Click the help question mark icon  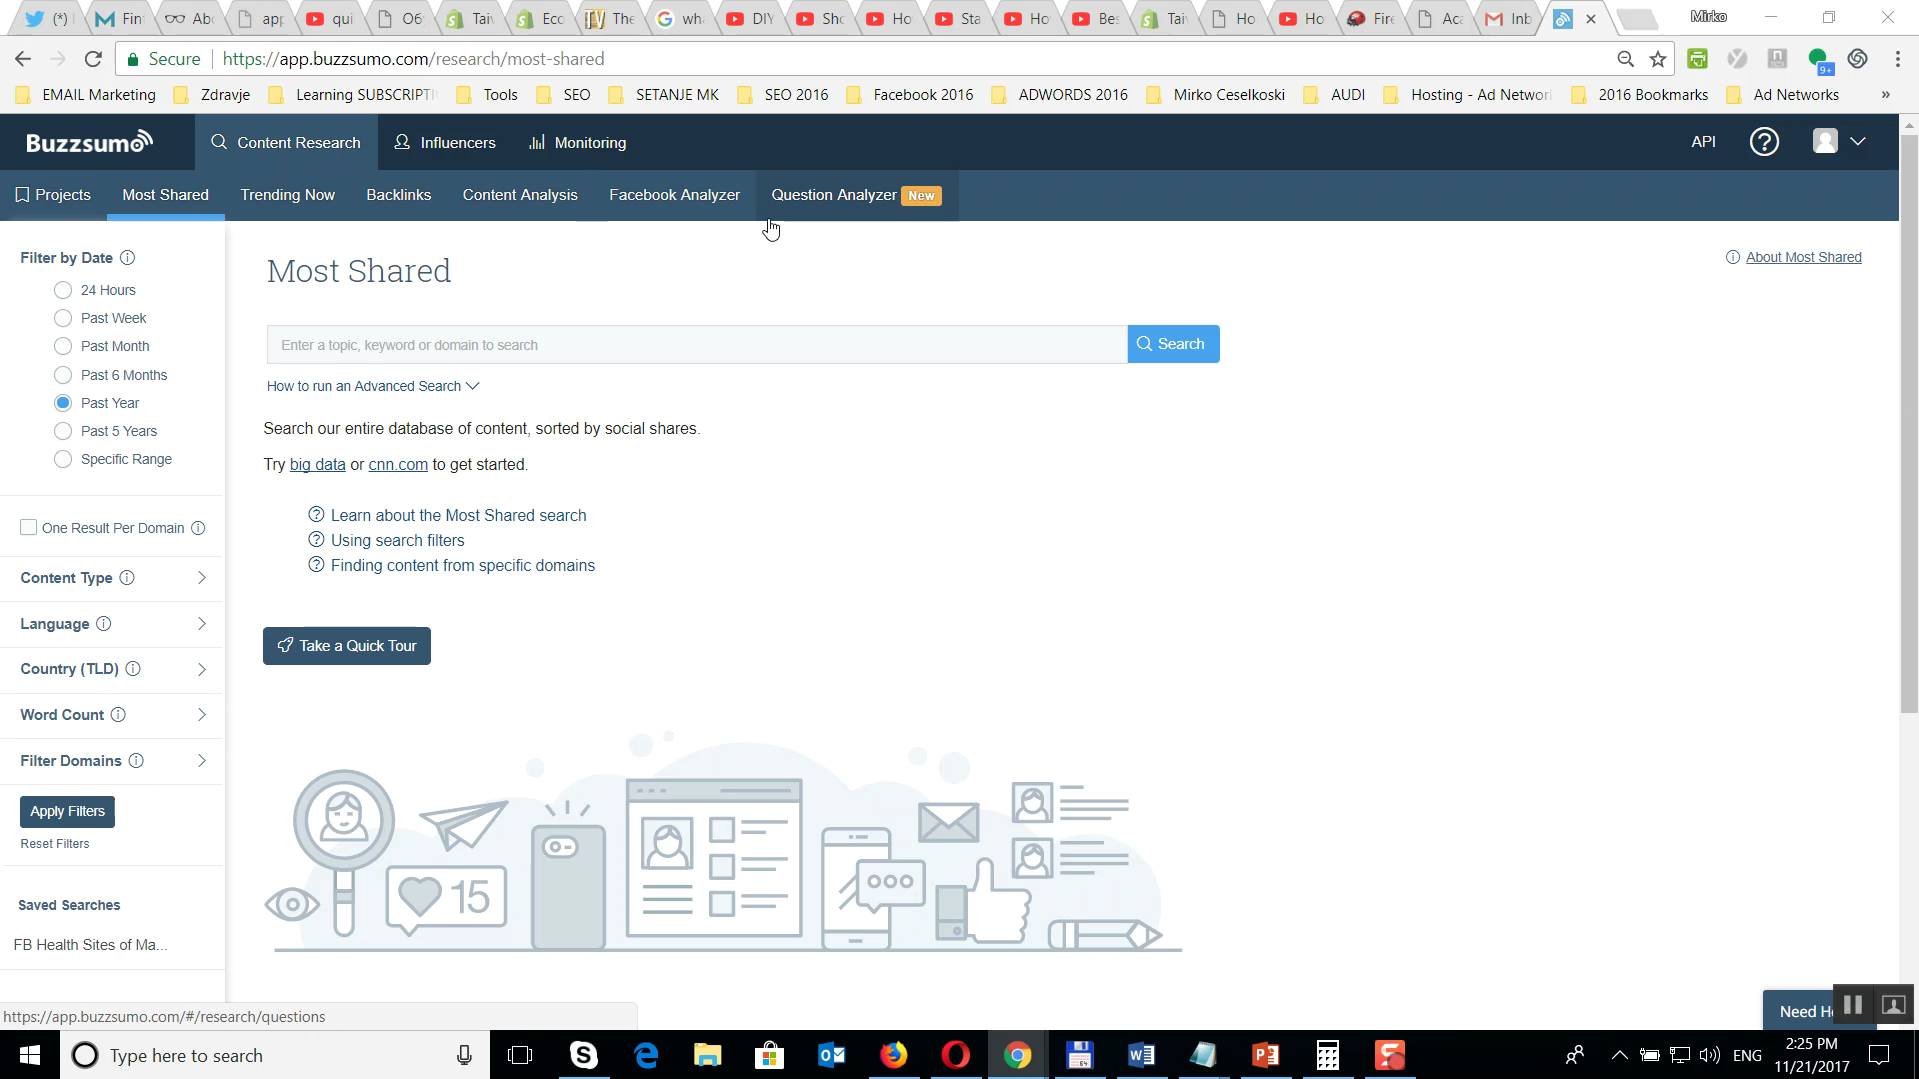(x=1764, y=141)
